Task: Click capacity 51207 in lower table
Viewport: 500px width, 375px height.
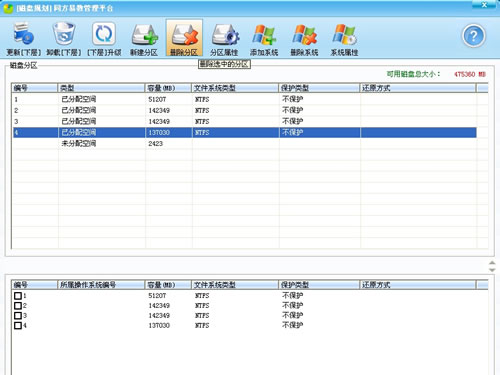Action: coord(157,296)
